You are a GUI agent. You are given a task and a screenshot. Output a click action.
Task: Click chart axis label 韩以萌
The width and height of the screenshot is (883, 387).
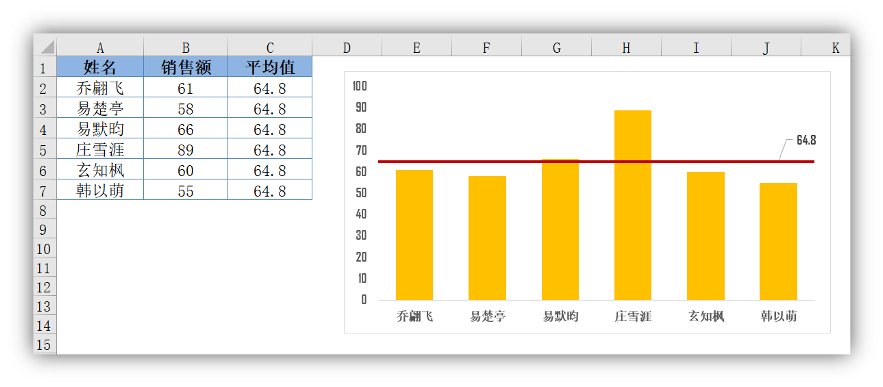(x=778, y=317)
